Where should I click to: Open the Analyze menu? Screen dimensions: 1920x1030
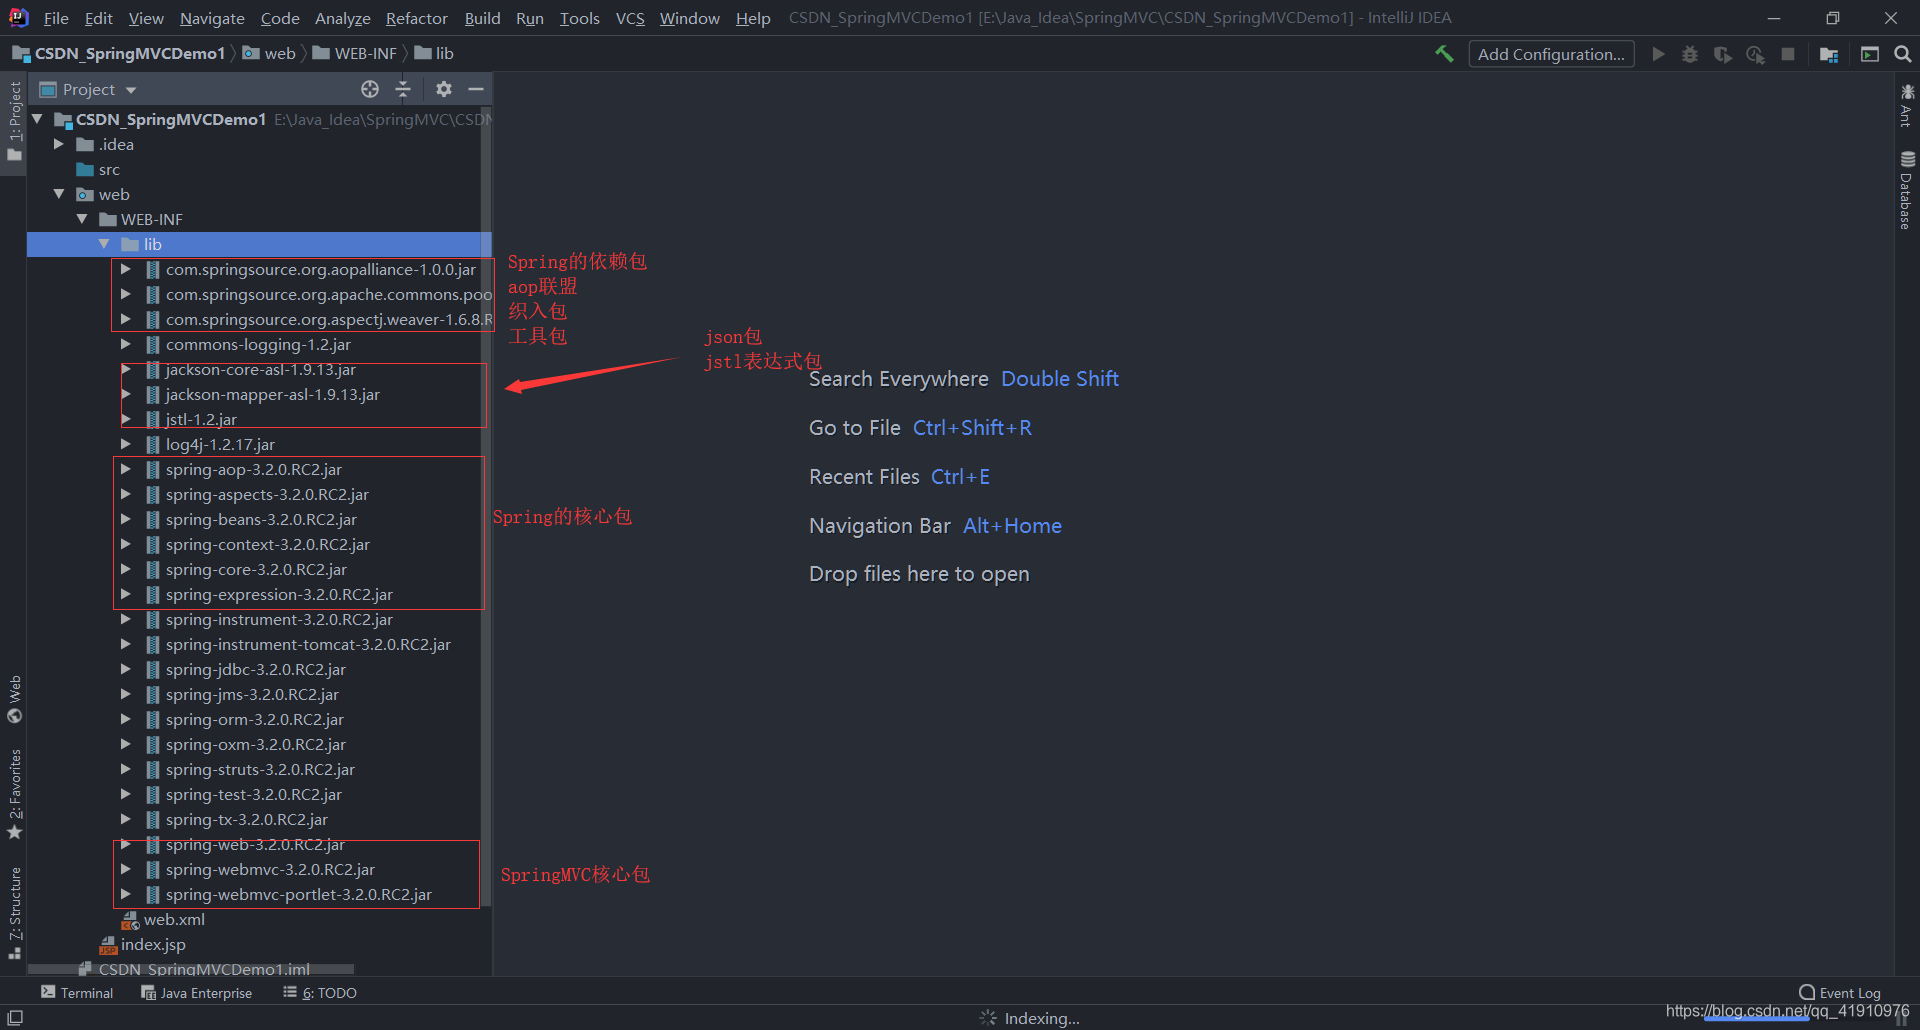(x=342, y=18)
